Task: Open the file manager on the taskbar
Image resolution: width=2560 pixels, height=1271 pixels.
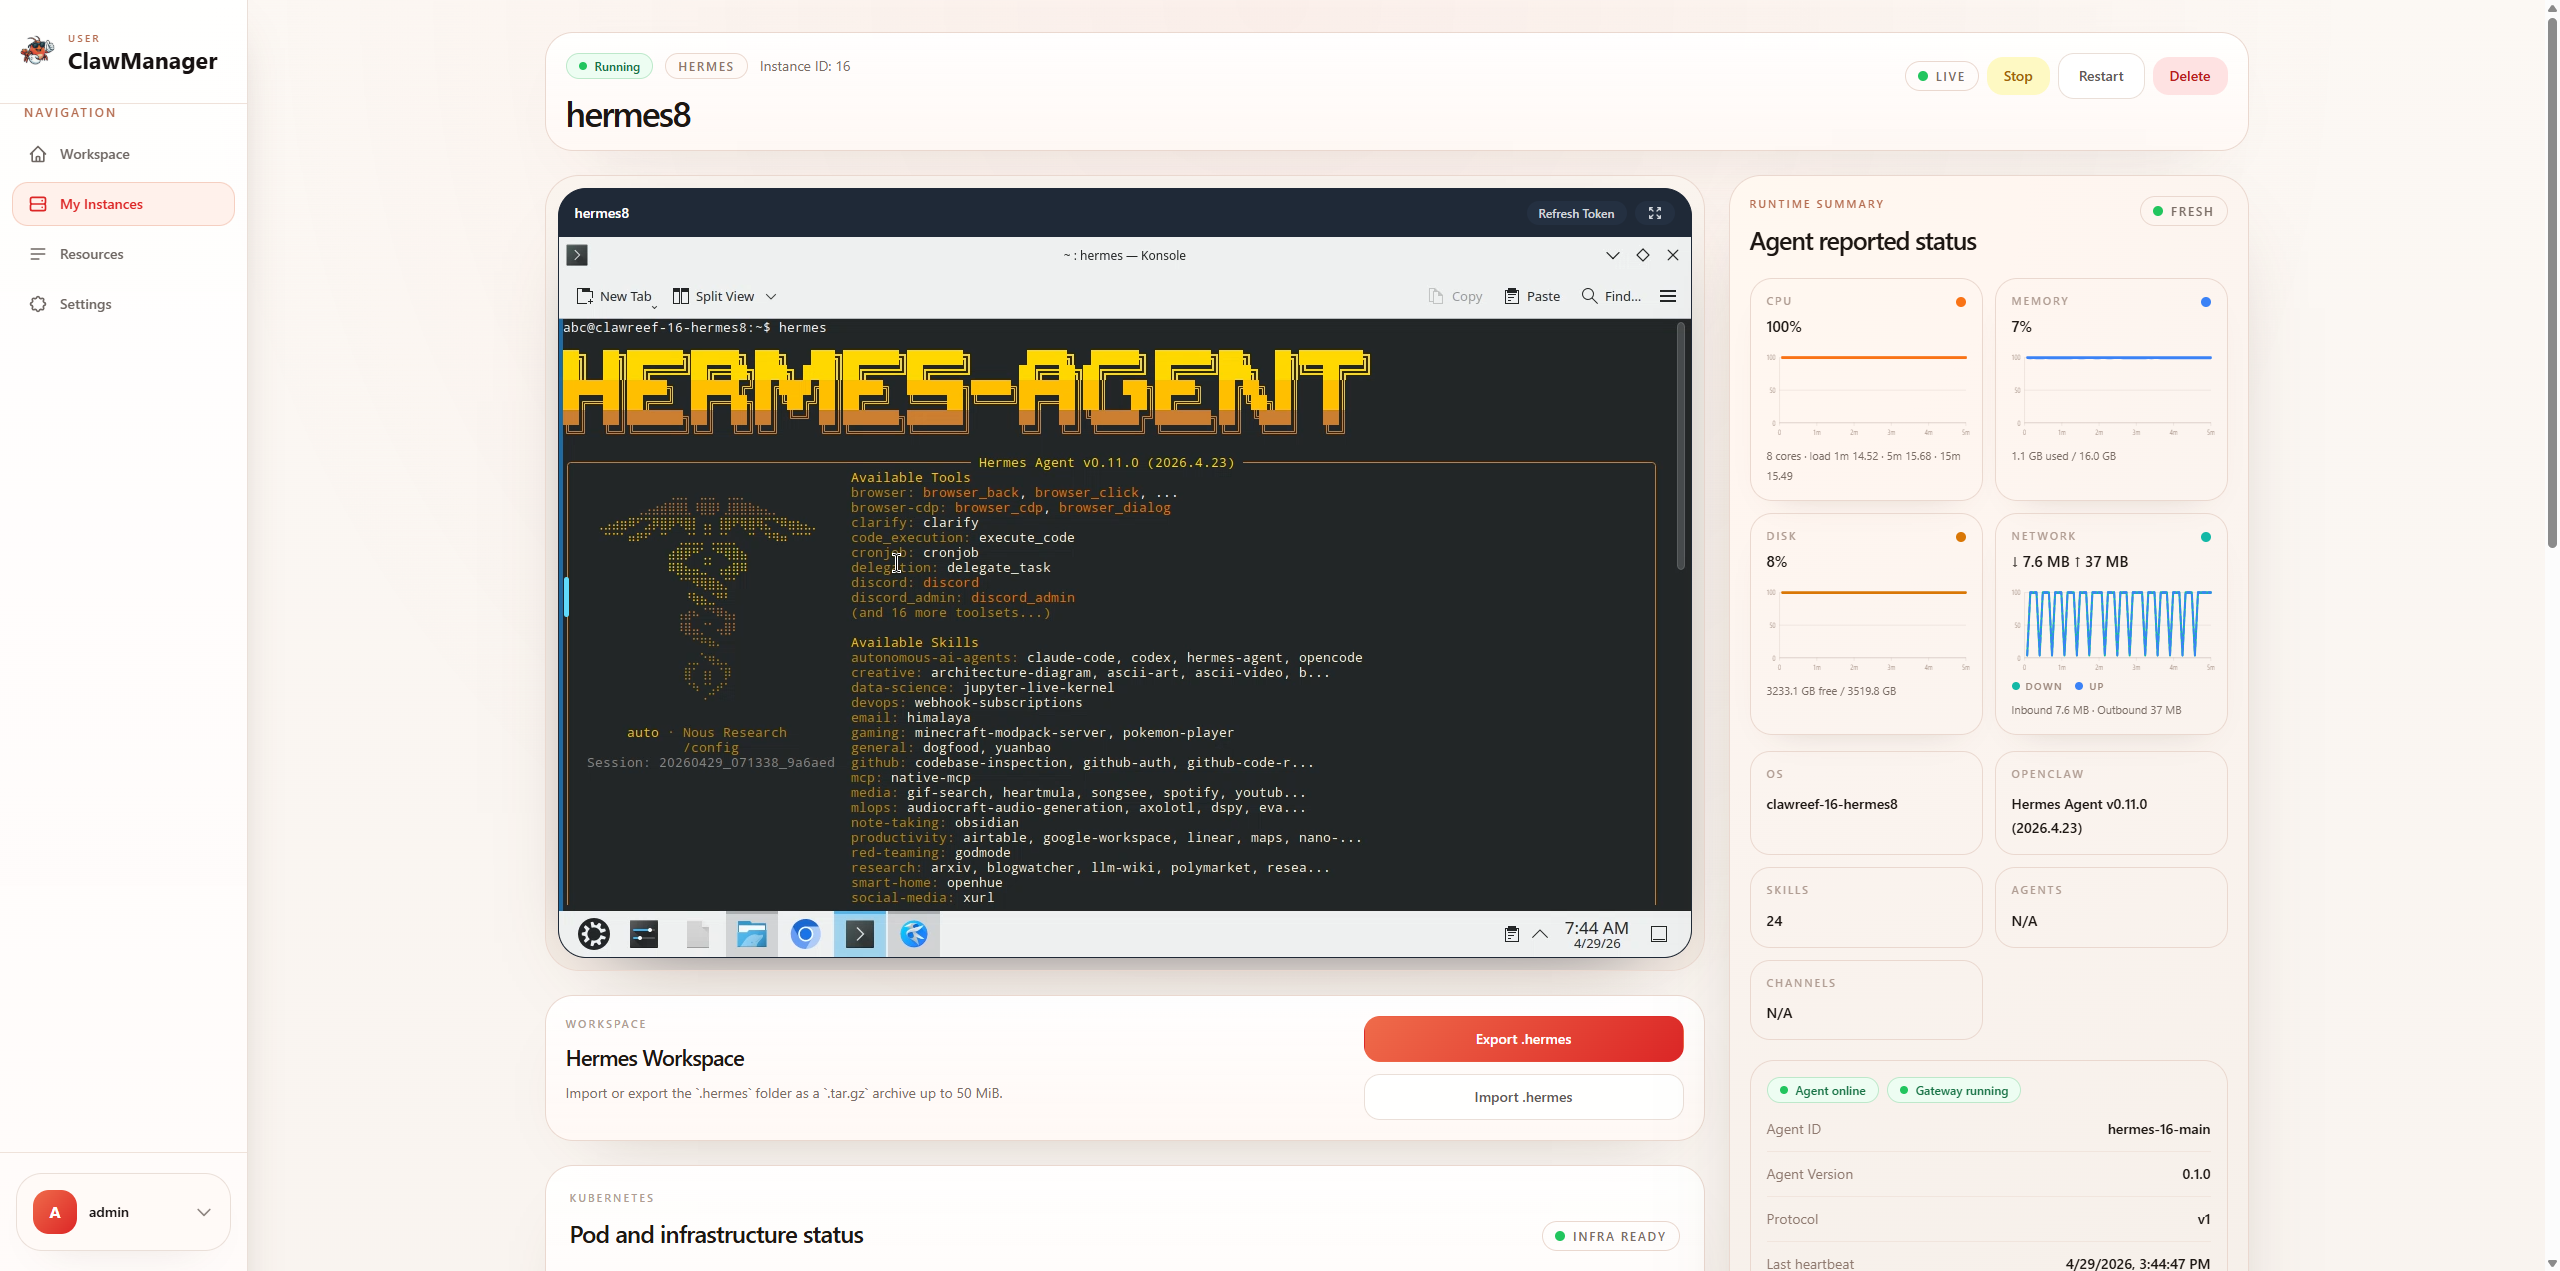Action: (752, 934)
